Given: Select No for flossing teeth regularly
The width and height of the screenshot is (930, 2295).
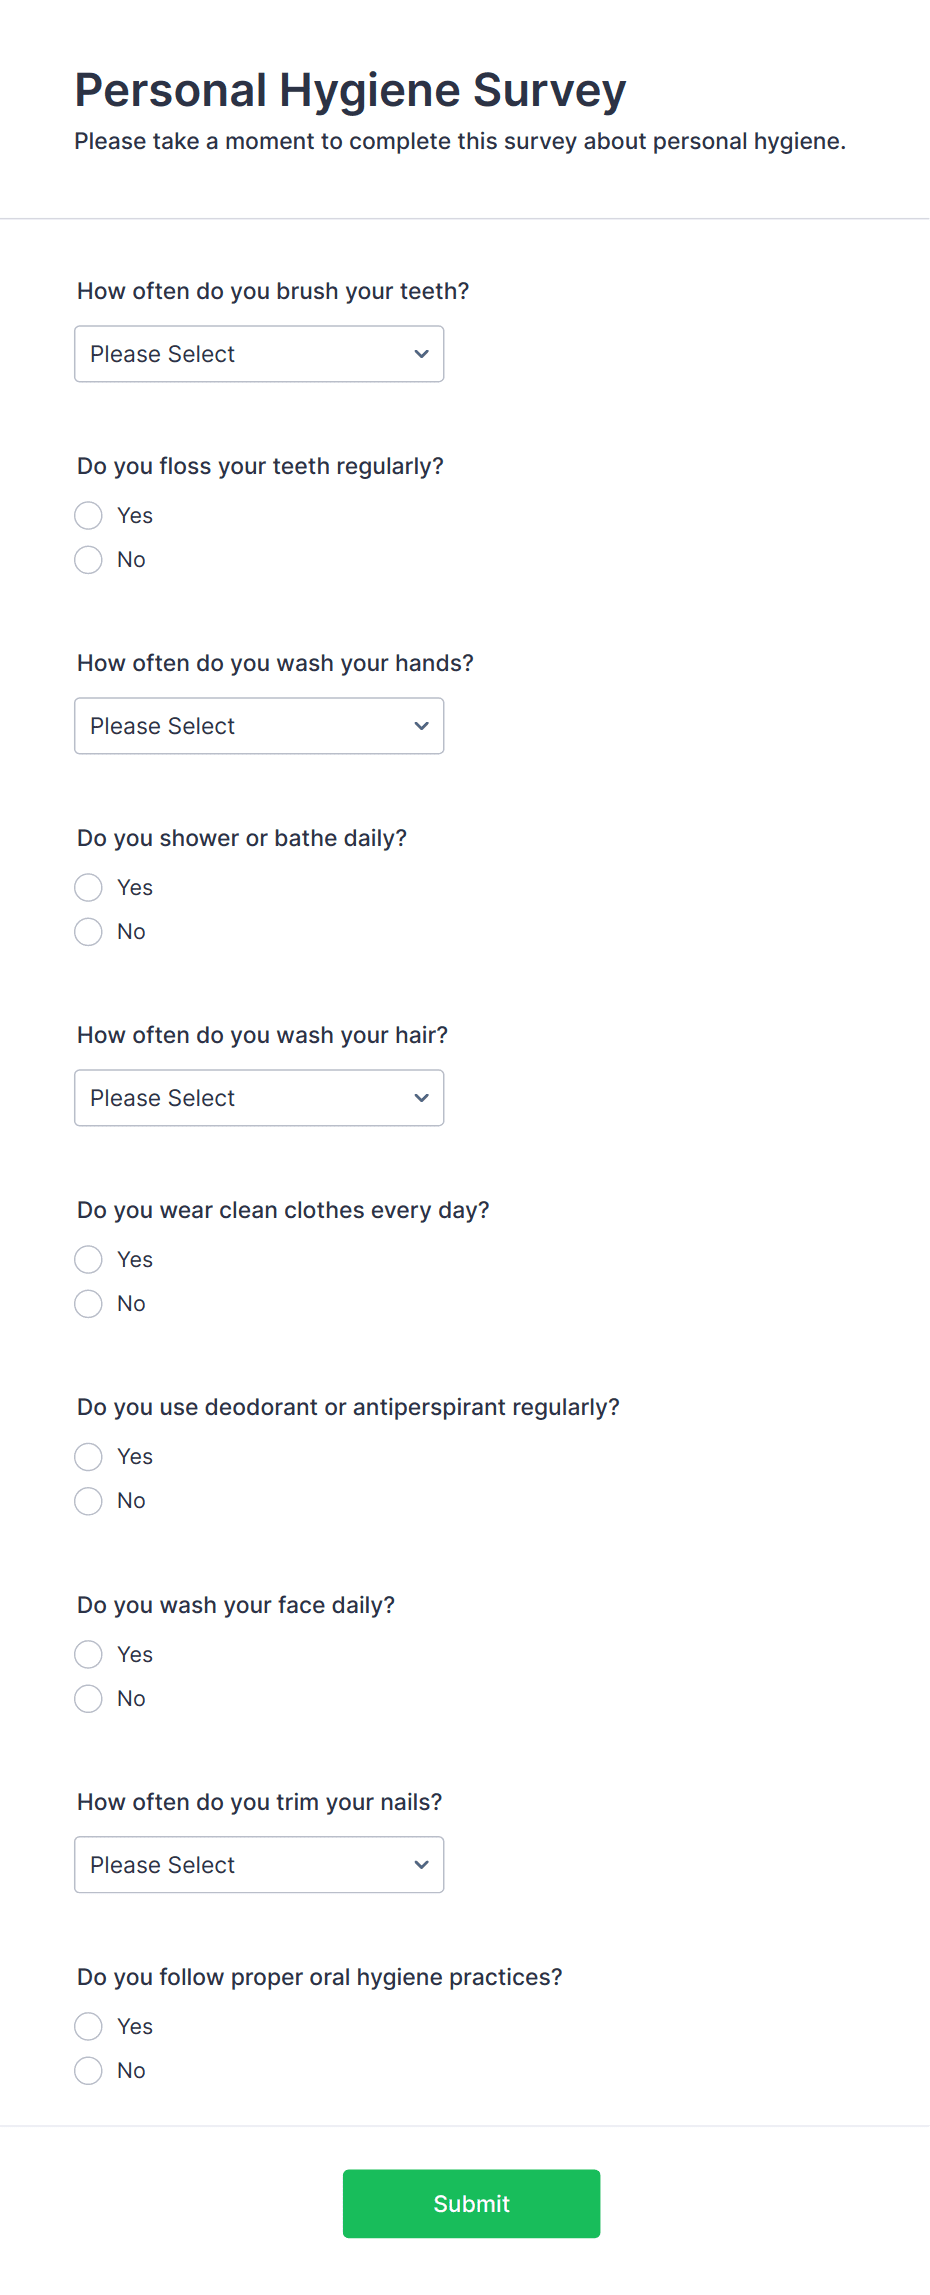Looking at the screenshot, I should point(88,560).
